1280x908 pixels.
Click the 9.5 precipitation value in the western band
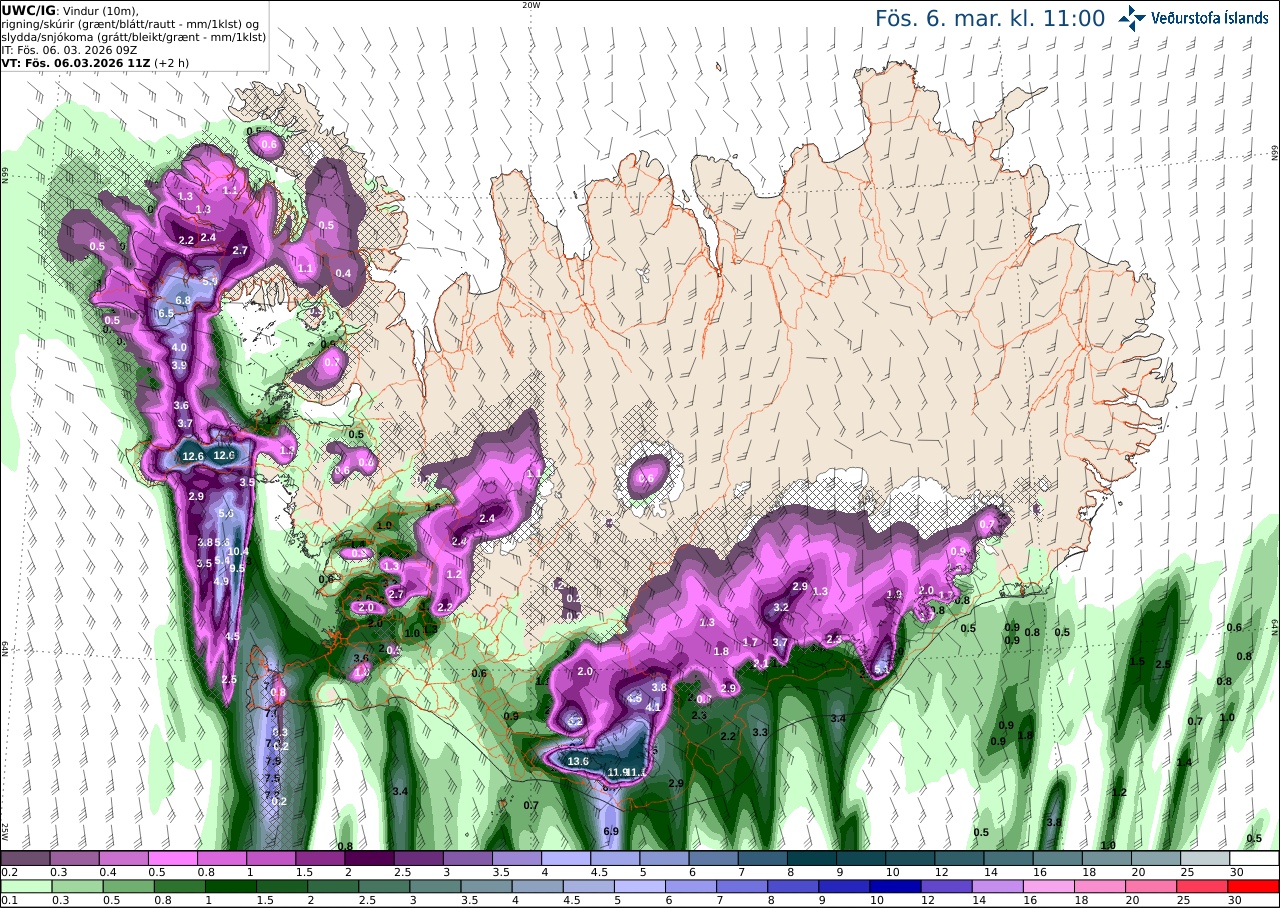click(x=237, y=568)
